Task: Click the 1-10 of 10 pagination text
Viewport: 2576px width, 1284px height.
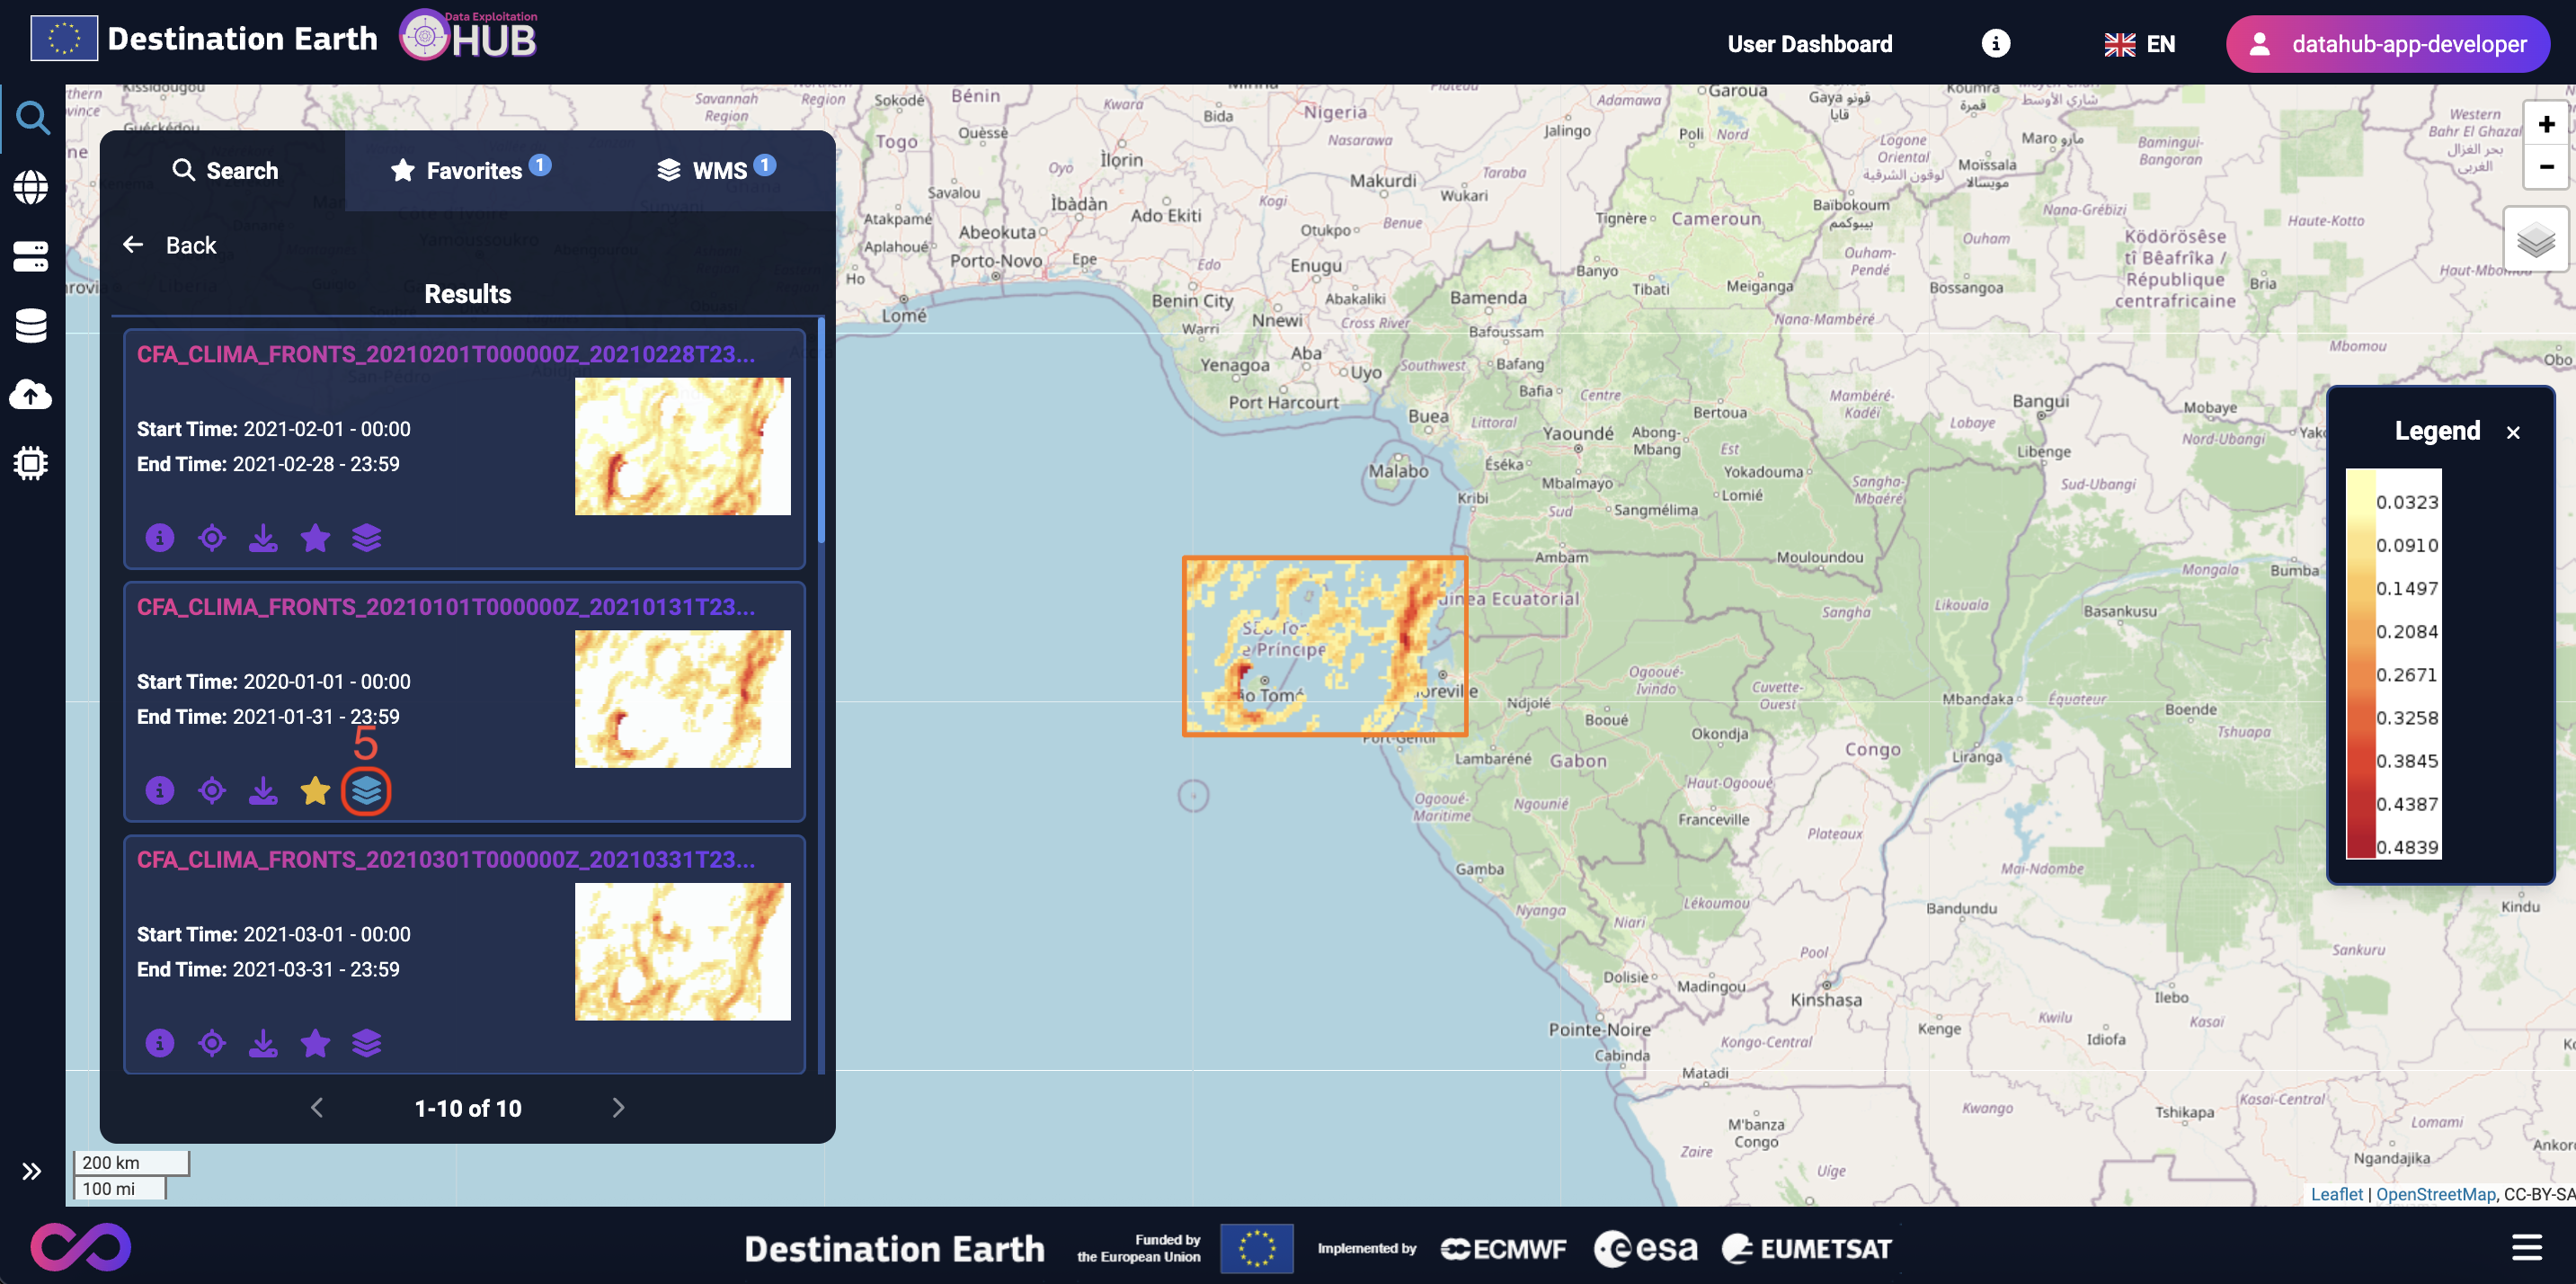Action: pyautogui.click(x=468, y=1108)
